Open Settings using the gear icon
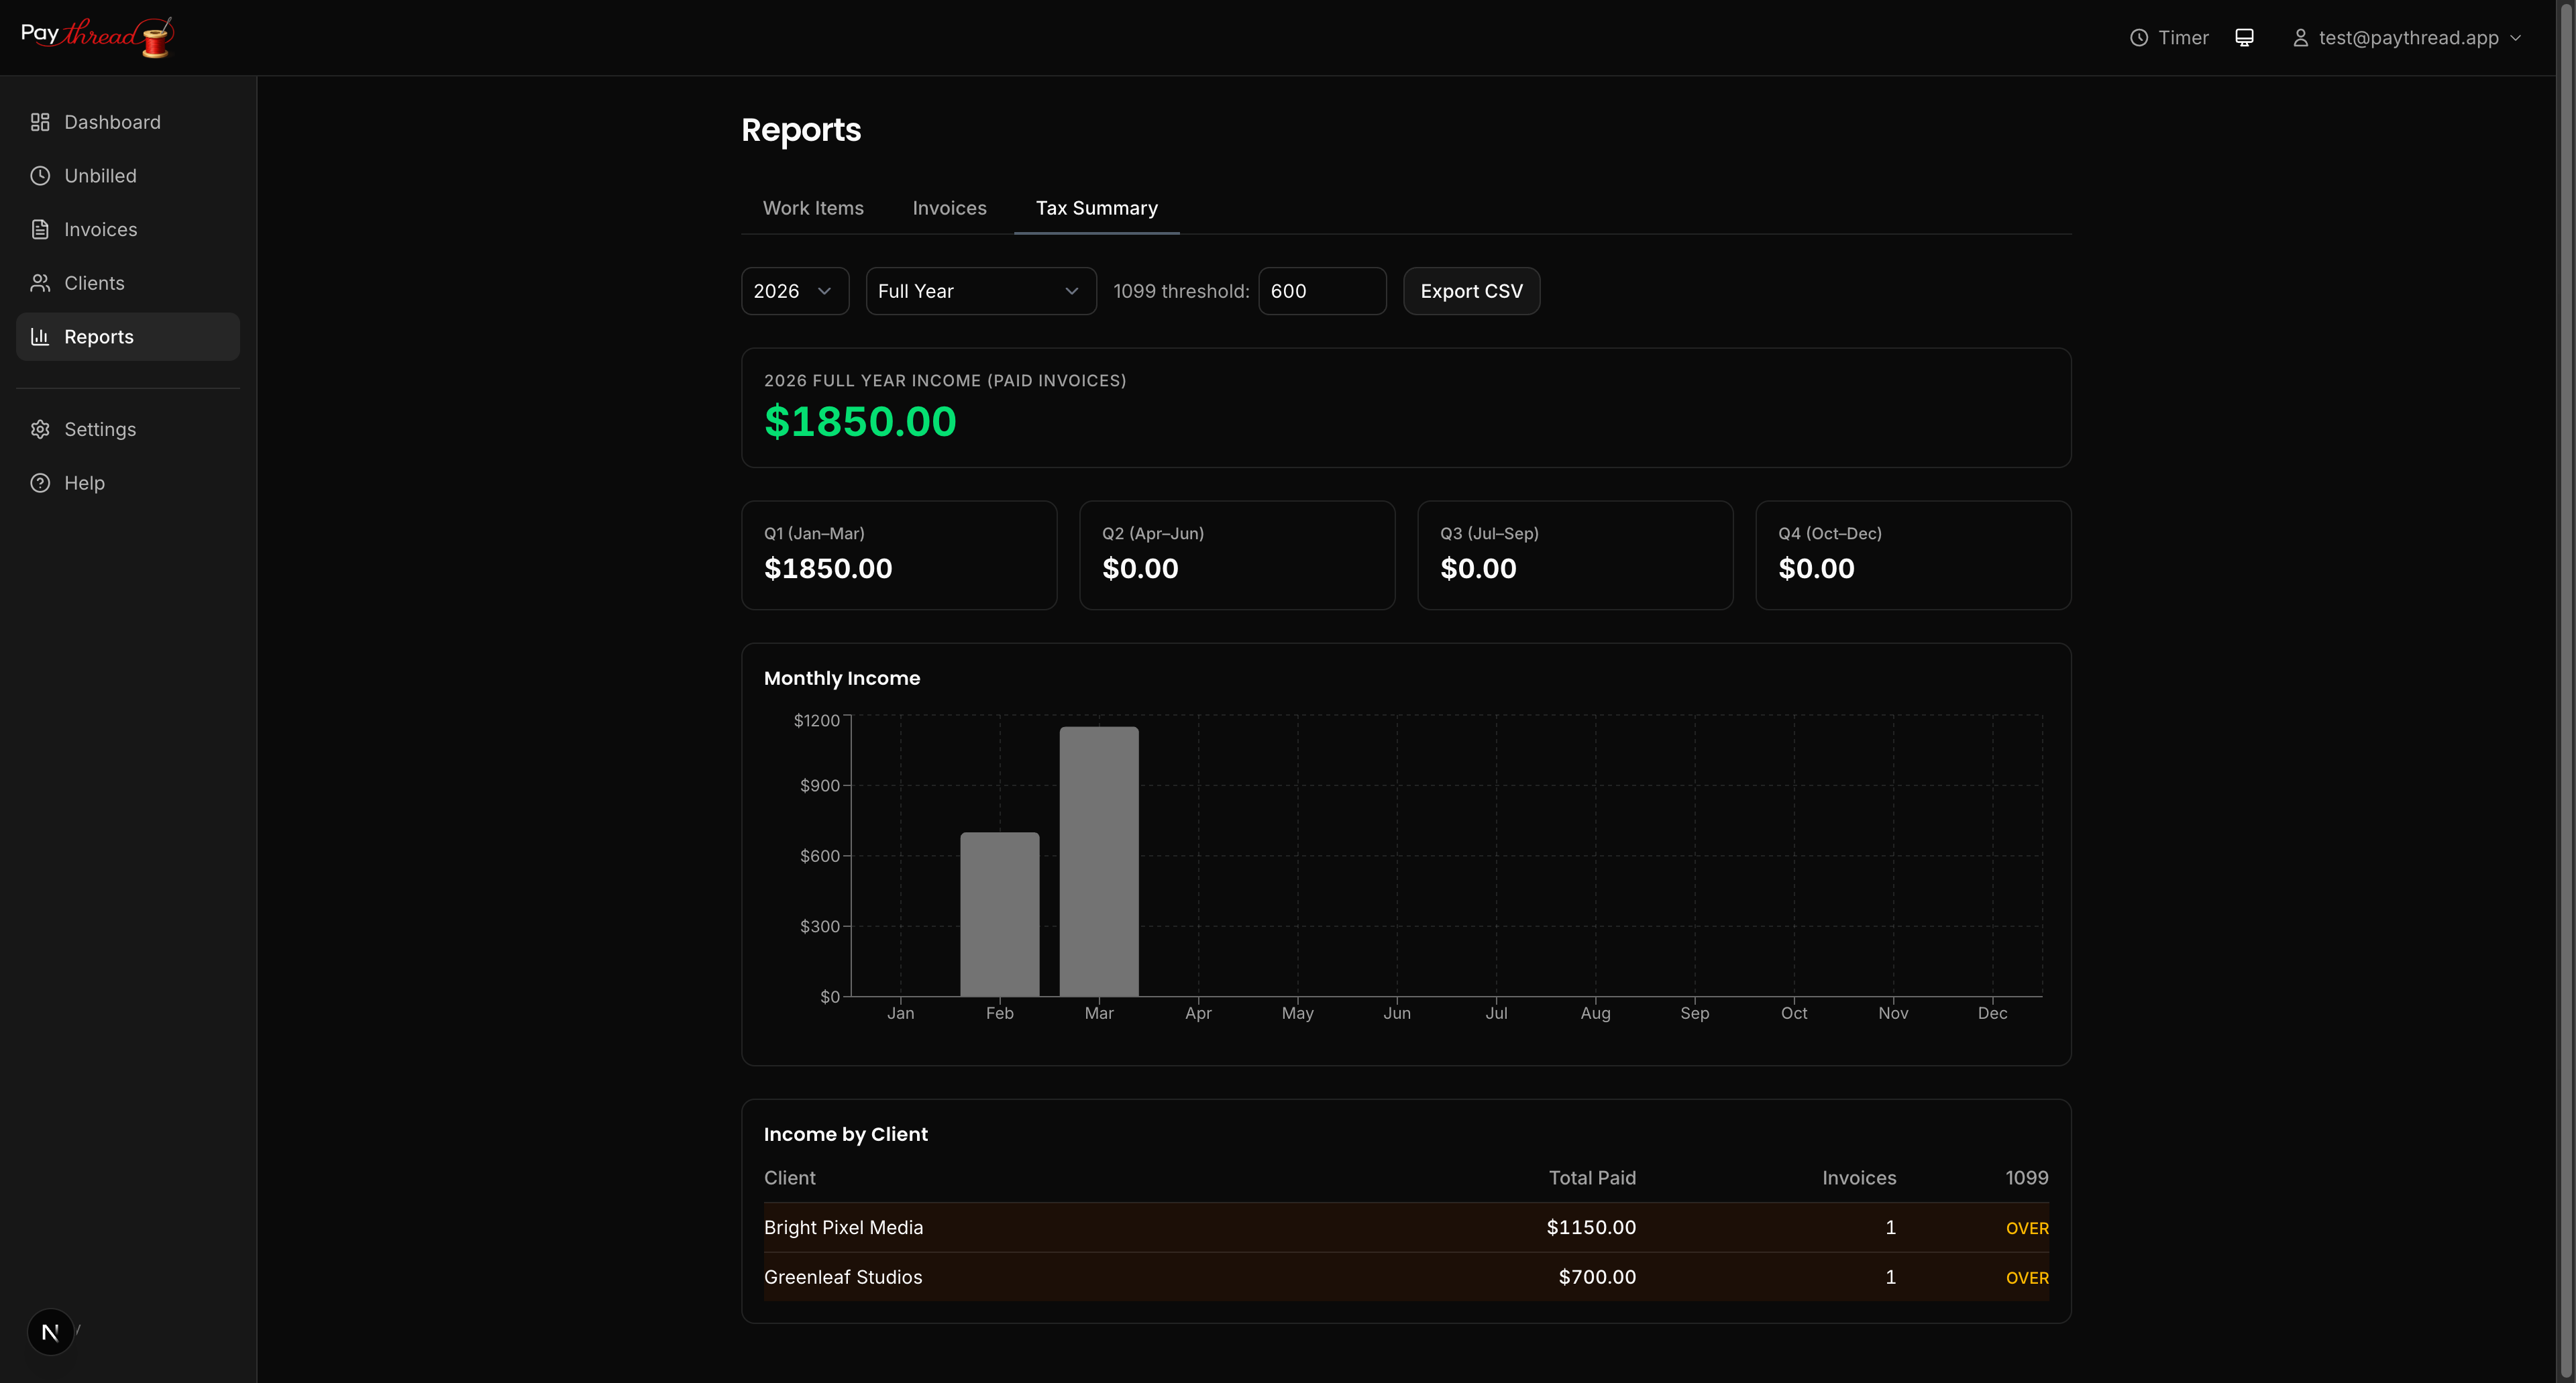Image resolution: width=2576 pixels, height=1383 pixels. click(40, 428)
